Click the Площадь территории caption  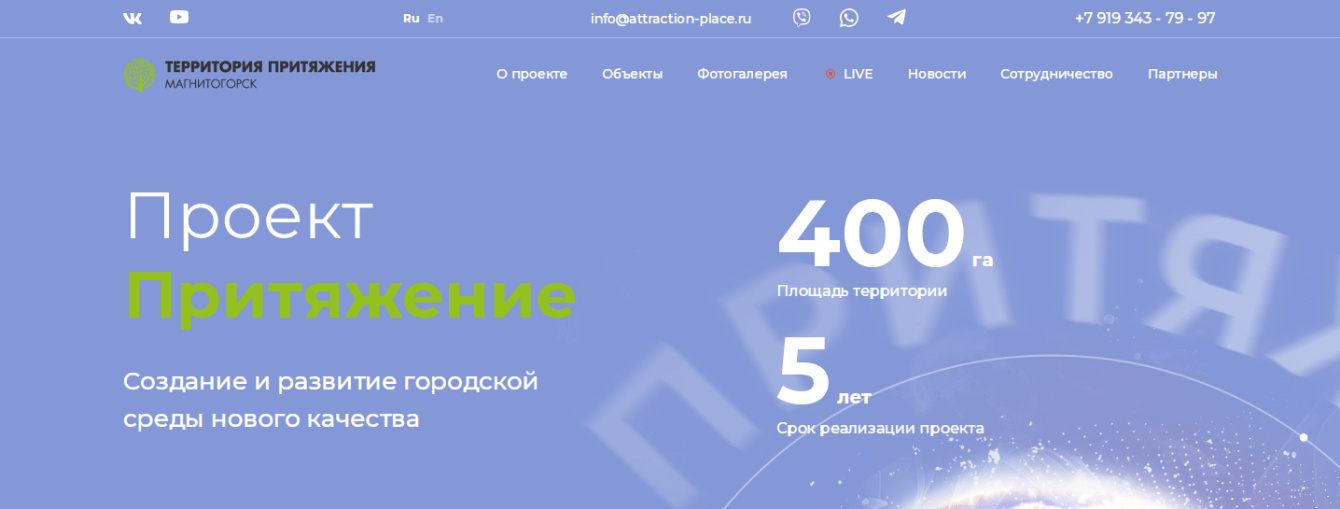pos(862,291)
